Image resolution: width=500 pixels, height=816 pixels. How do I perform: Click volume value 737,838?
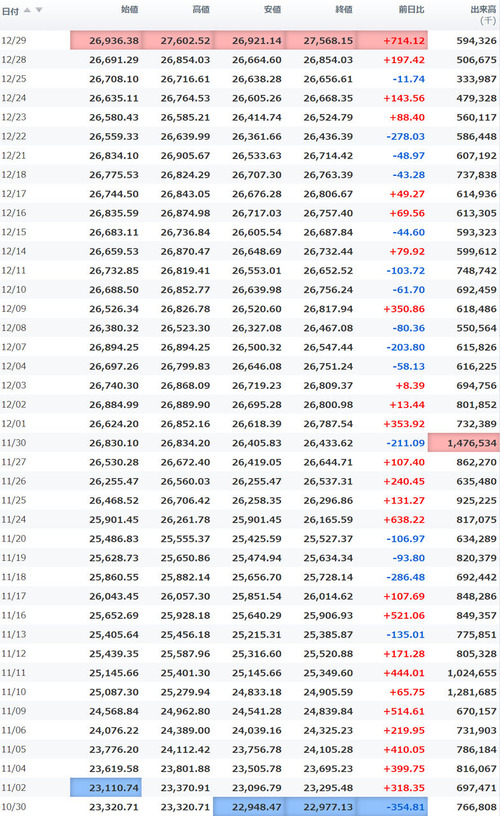pos(476,175)
